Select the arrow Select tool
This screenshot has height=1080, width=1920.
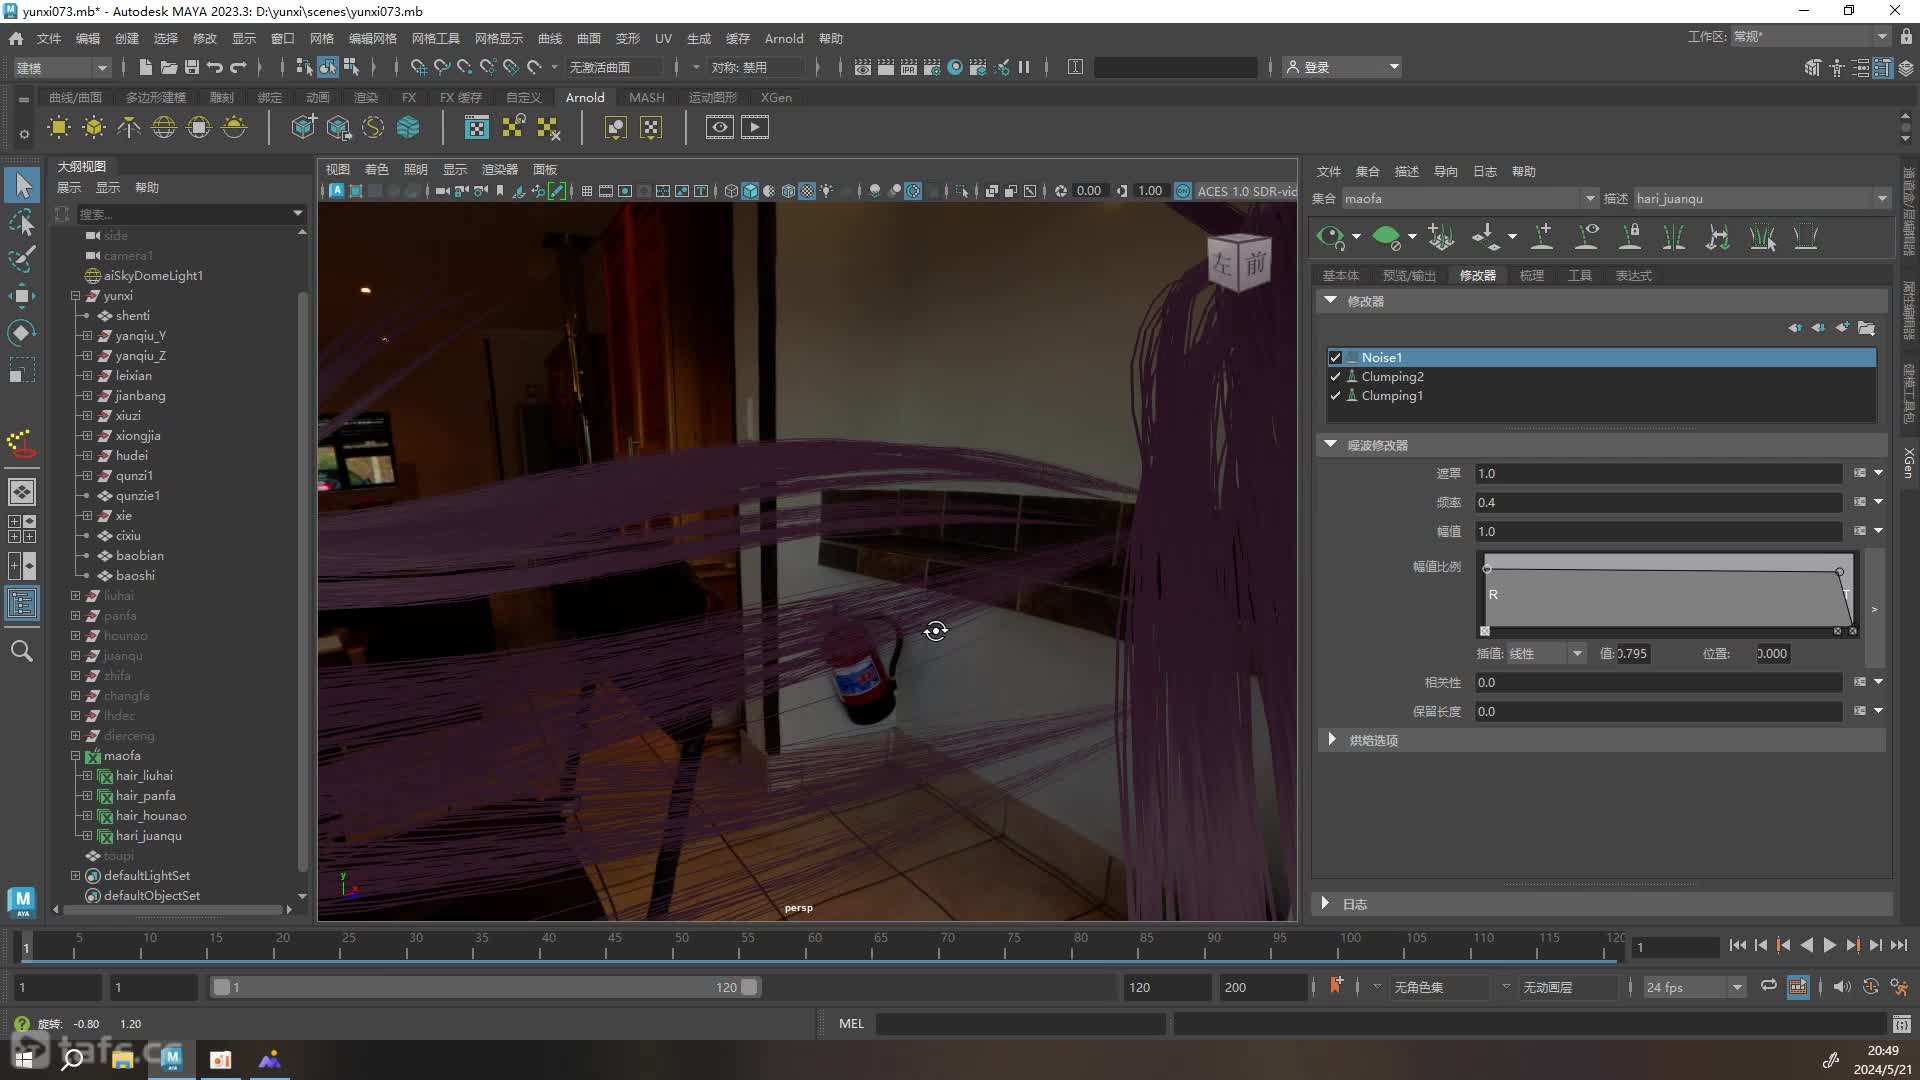[x=22, y=185]
